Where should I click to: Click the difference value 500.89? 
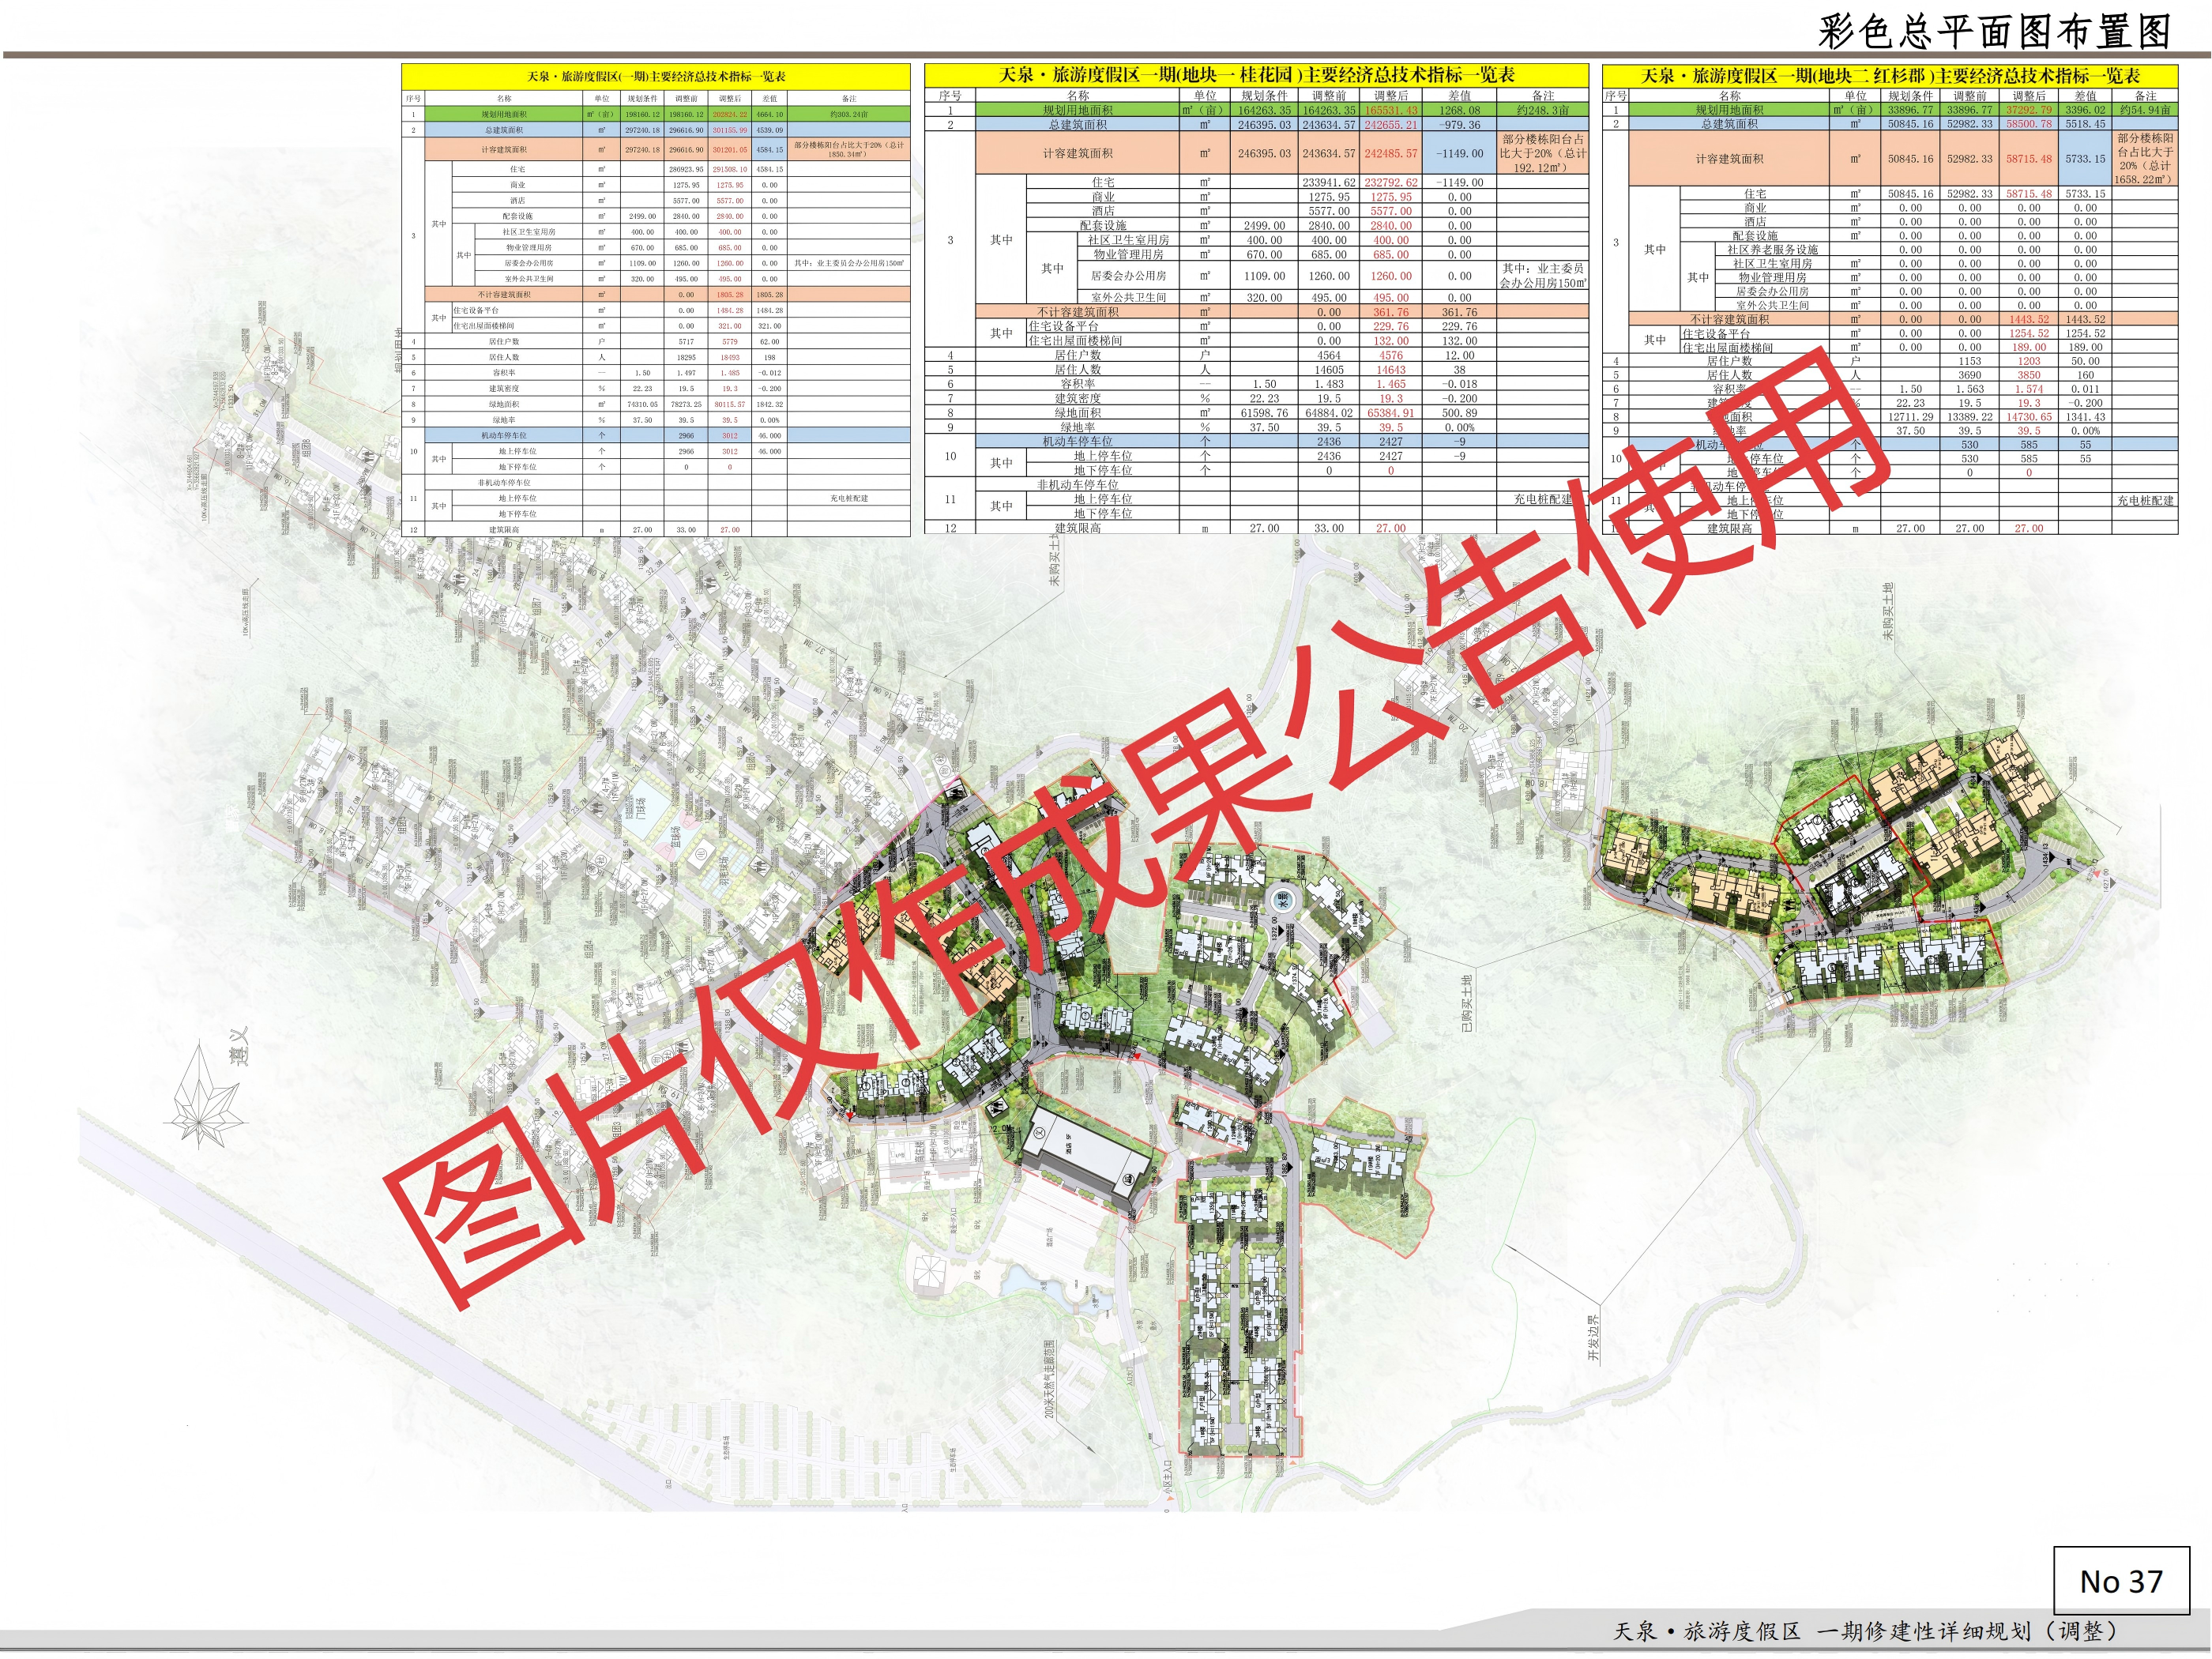(1459, 413)
